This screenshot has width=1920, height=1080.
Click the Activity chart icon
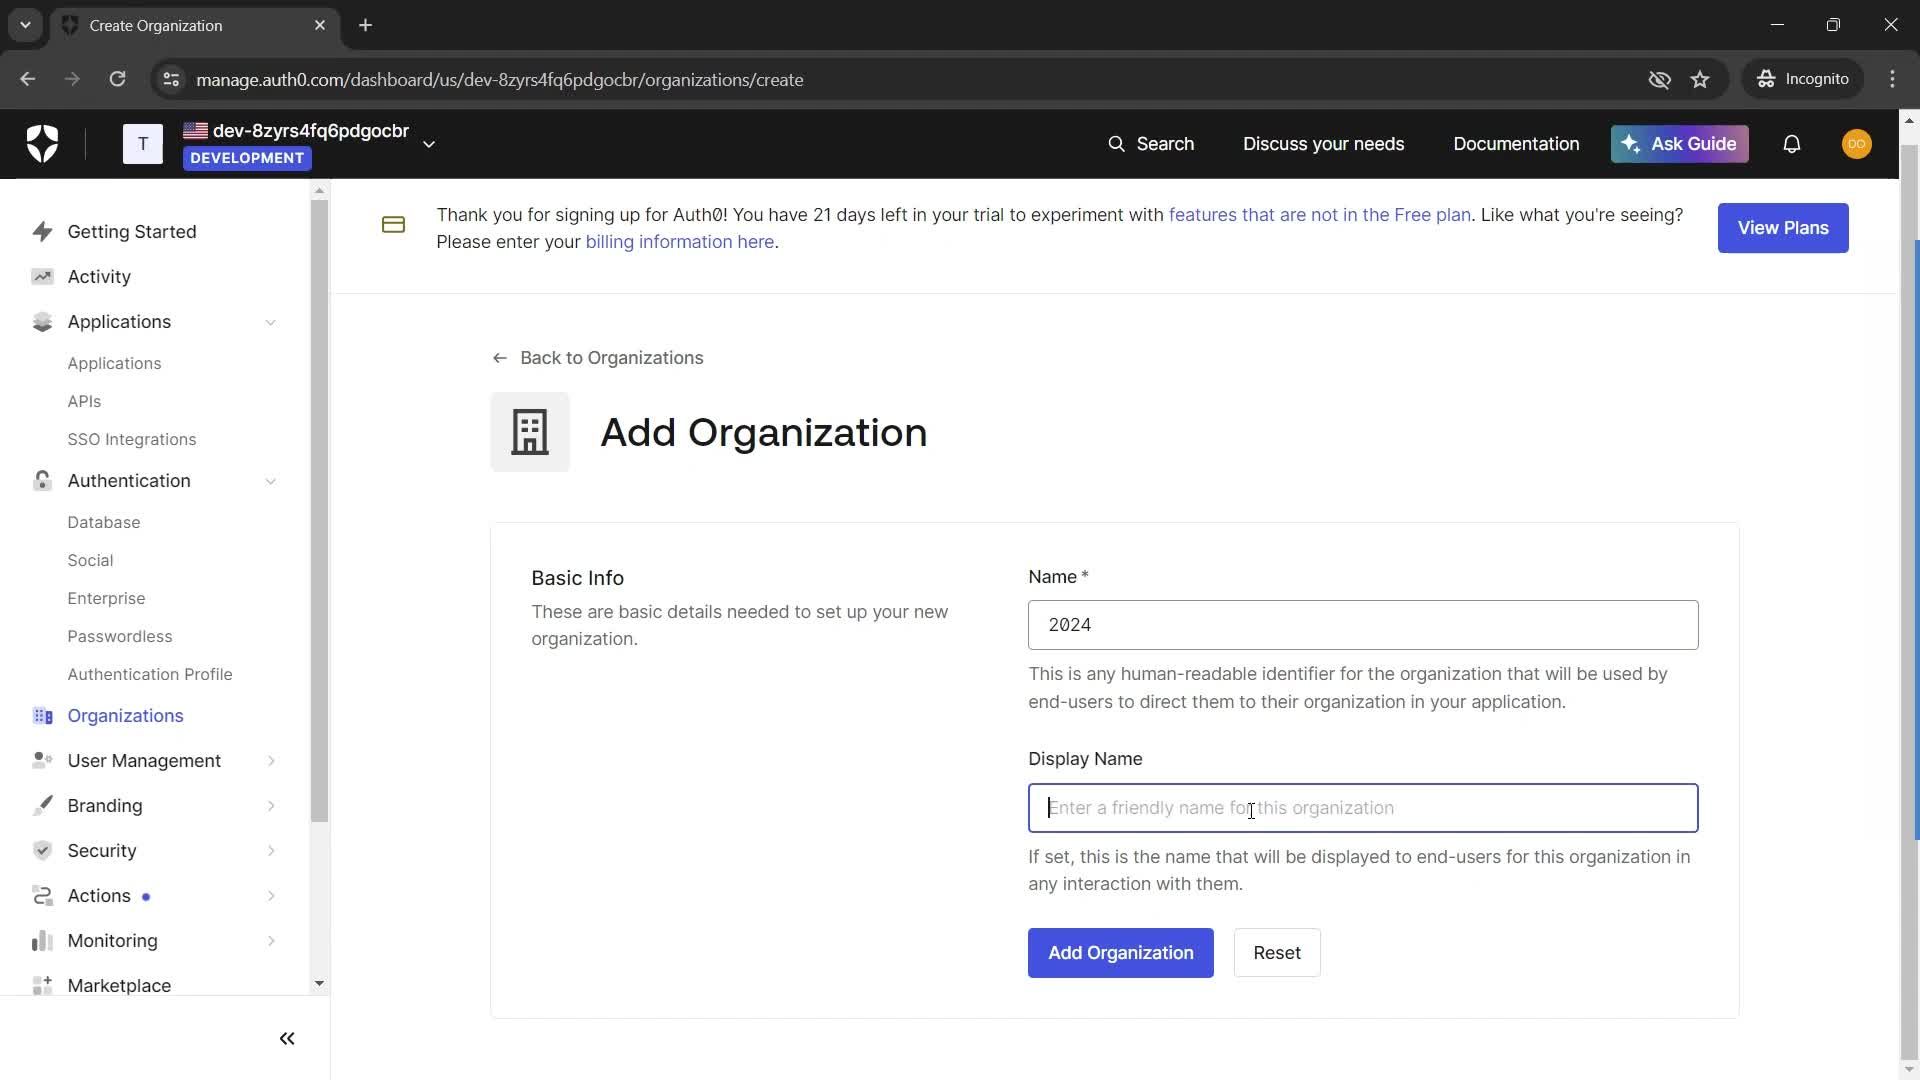point(42,277)
